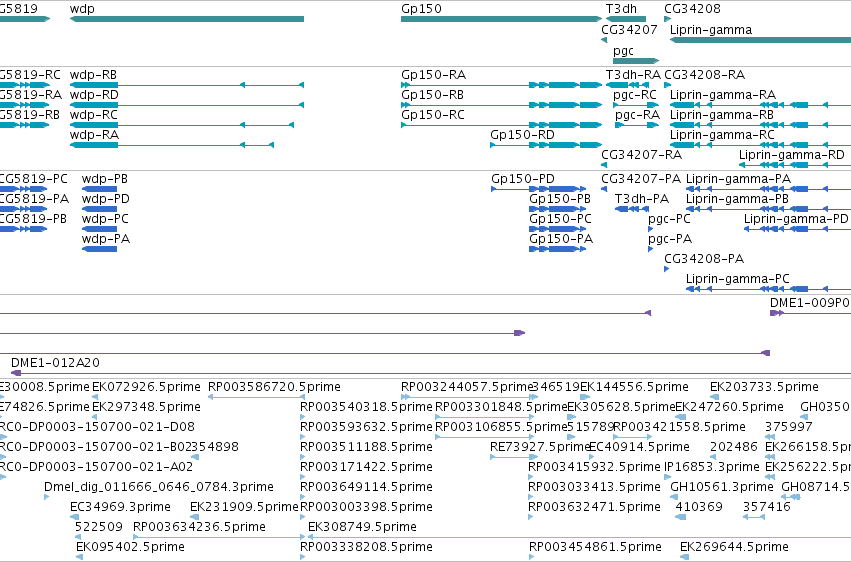Select EST EK269644.5prime

pyautogui.click(x=684, y=557)
